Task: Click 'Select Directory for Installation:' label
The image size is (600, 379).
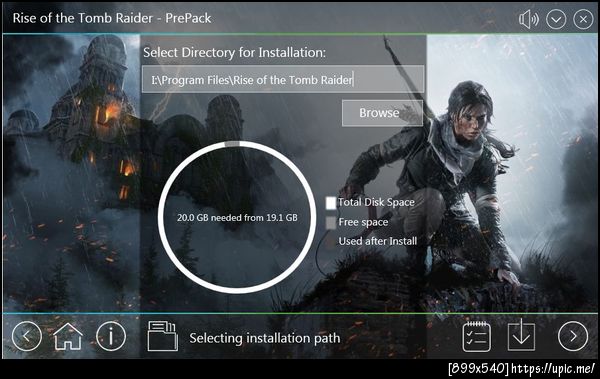Action: (235, 52)
